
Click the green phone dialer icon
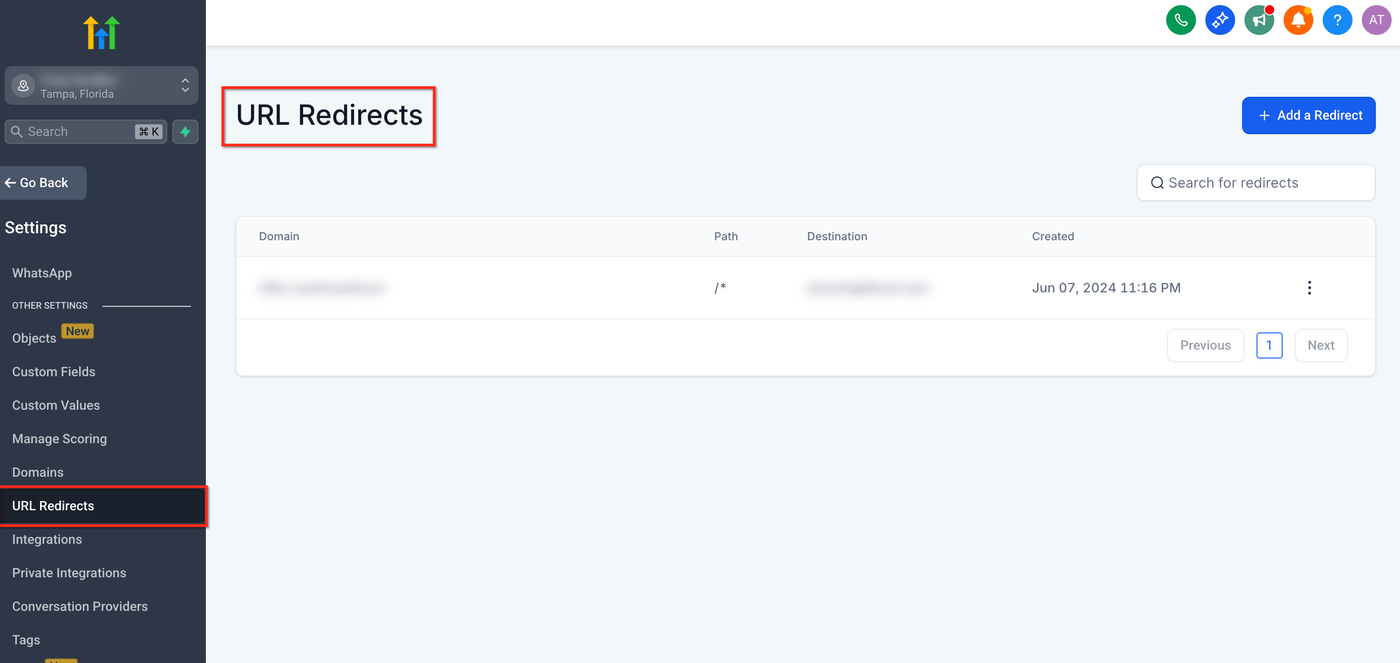(1181, 20)
